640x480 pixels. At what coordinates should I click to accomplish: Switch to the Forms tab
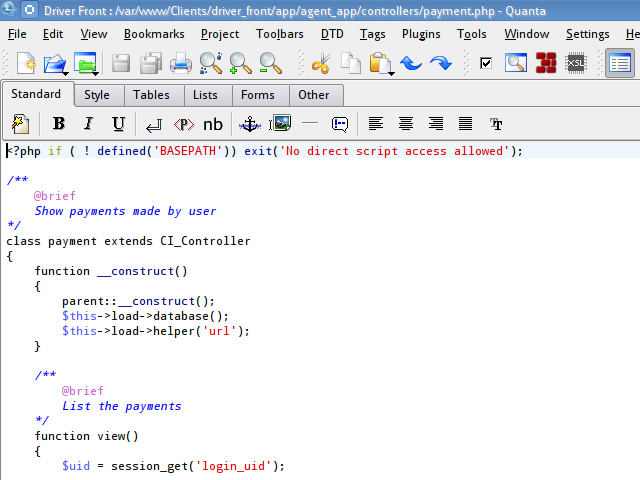pyautogui.click(x=258, y=95)
